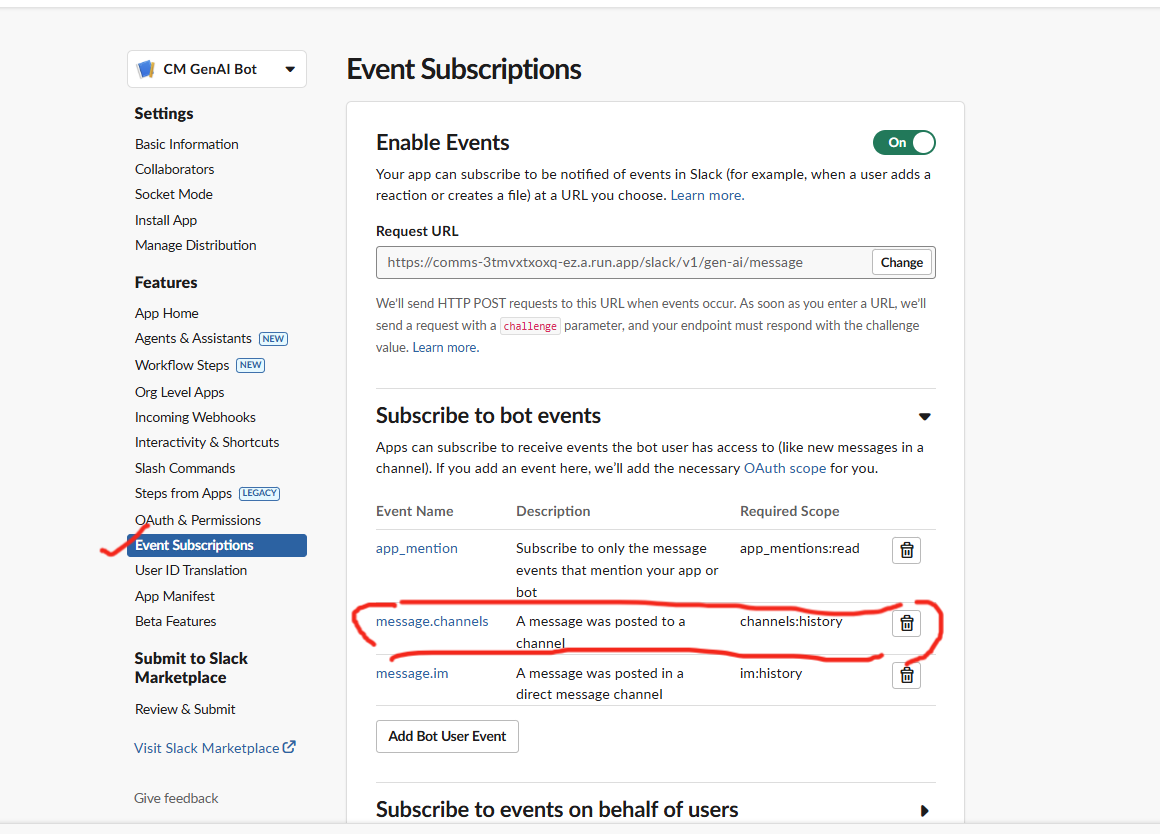Delete the message.channels event with trash icon
The image size is (1160, 834).
coord(906,623)
